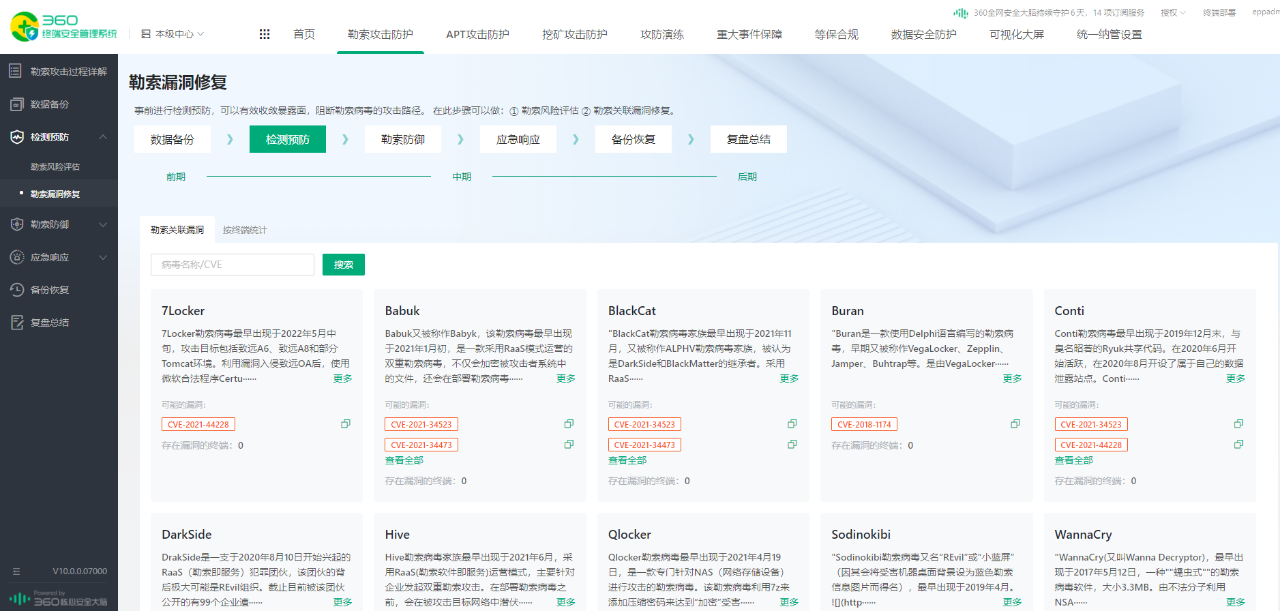Copy CVE-2021-34523 in Conti card
The height and width of the screenshot is (611, 1280).
pyautogui.click(x=1238, y=424)
